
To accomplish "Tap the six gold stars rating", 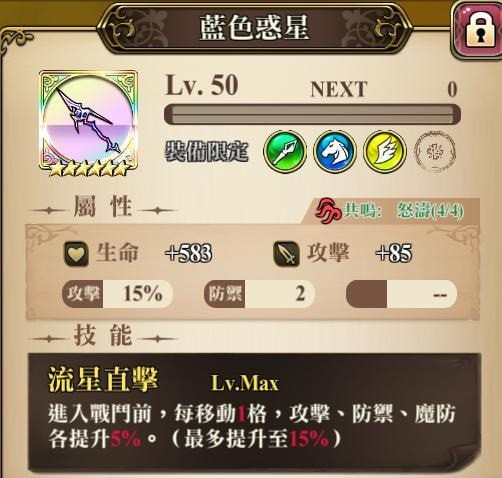I will 88,169.
